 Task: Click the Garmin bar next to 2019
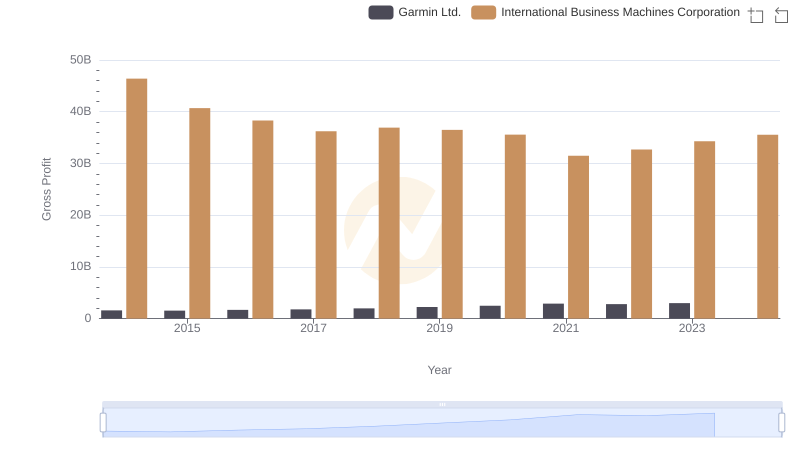point(427,313)
